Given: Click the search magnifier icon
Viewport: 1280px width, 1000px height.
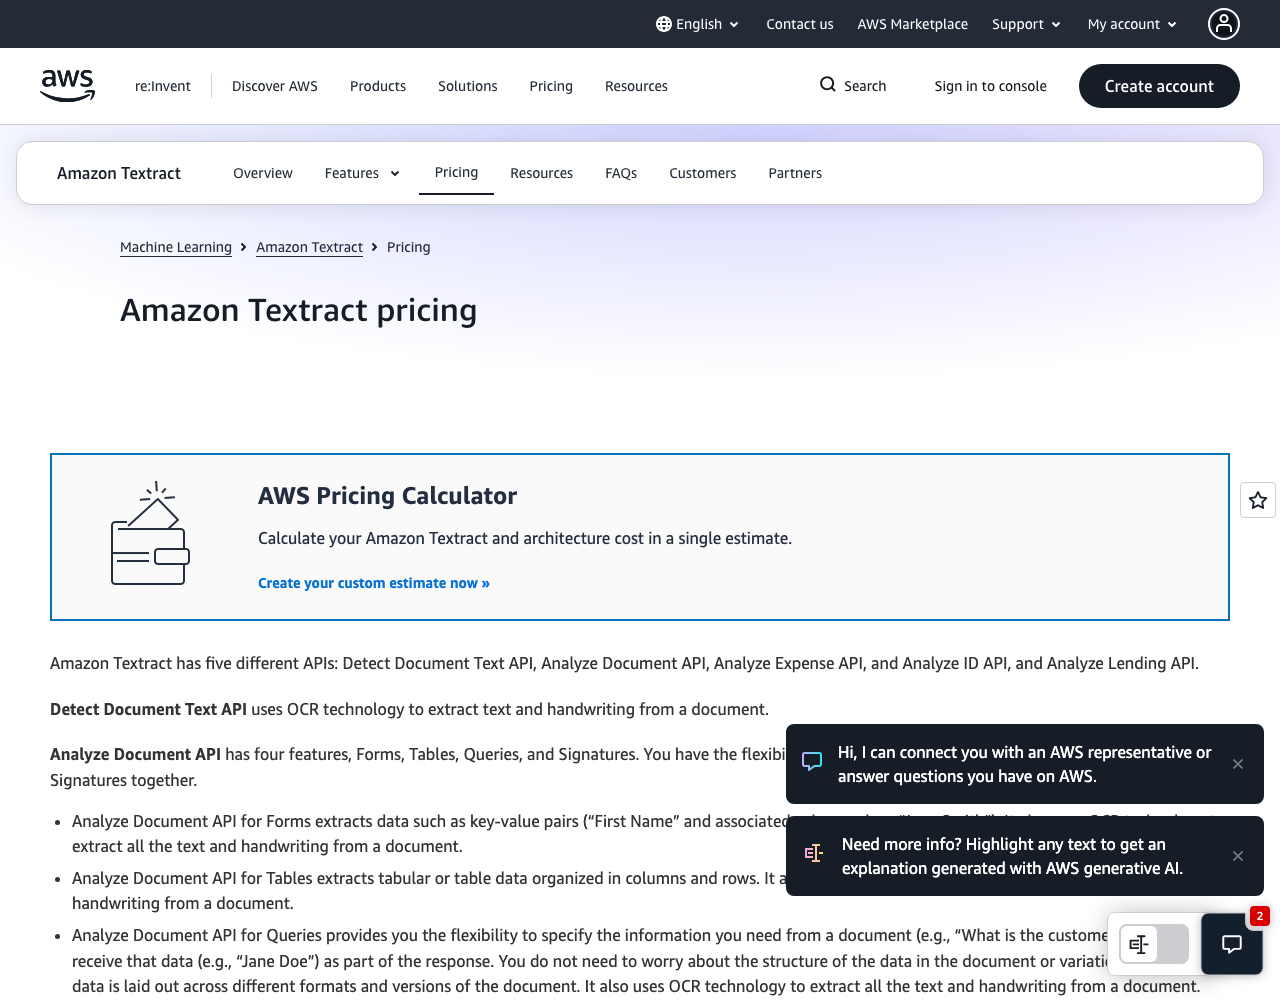Looking at the screenshot, I should click(828, 85).
